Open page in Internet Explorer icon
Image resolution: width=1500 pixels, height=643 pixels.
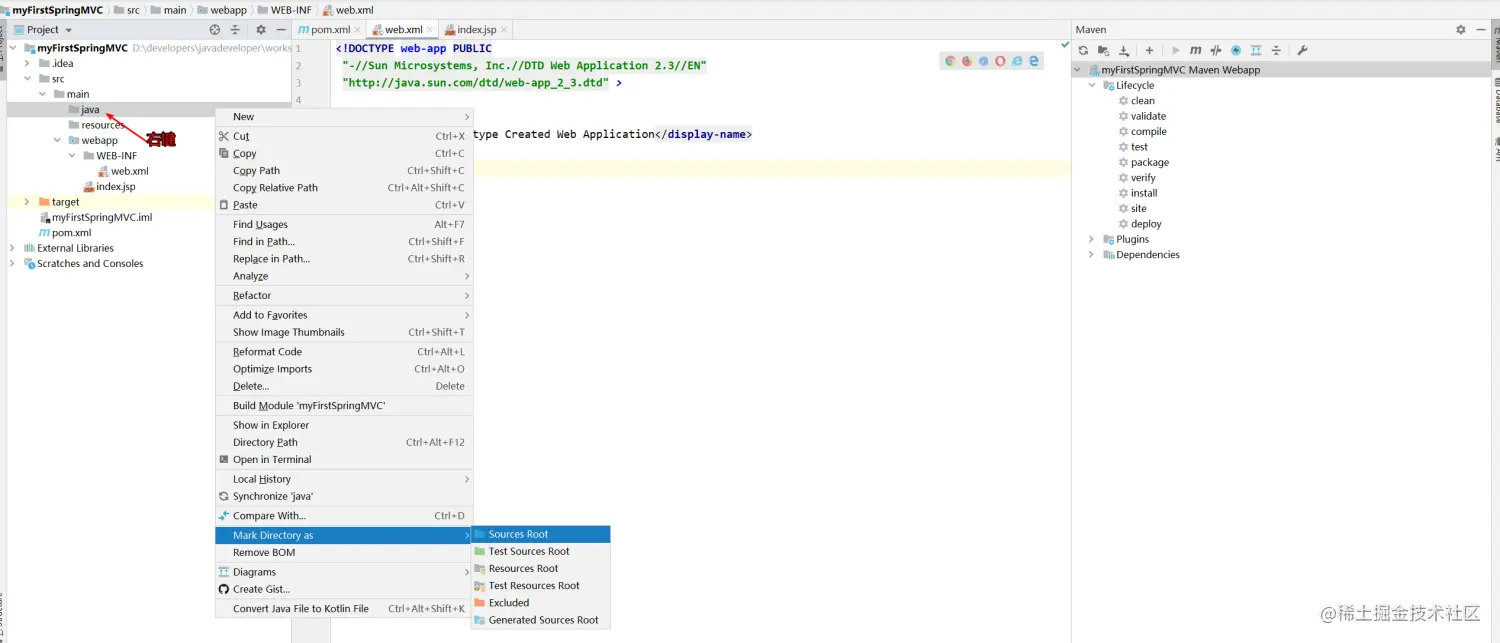pos(1017,61)
